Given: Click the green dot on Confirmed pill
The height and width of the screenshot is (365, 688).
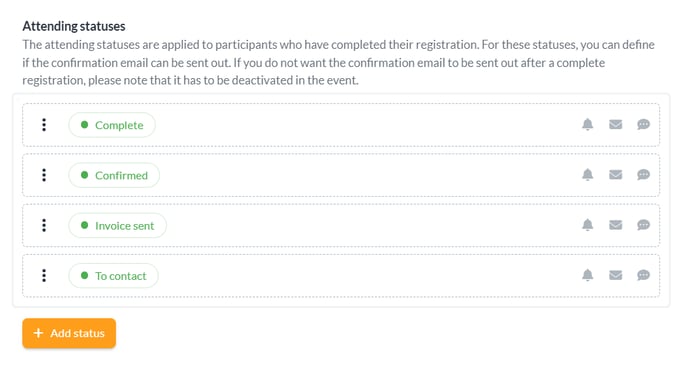Looking at the screenshot, I should tap(85, 175).
